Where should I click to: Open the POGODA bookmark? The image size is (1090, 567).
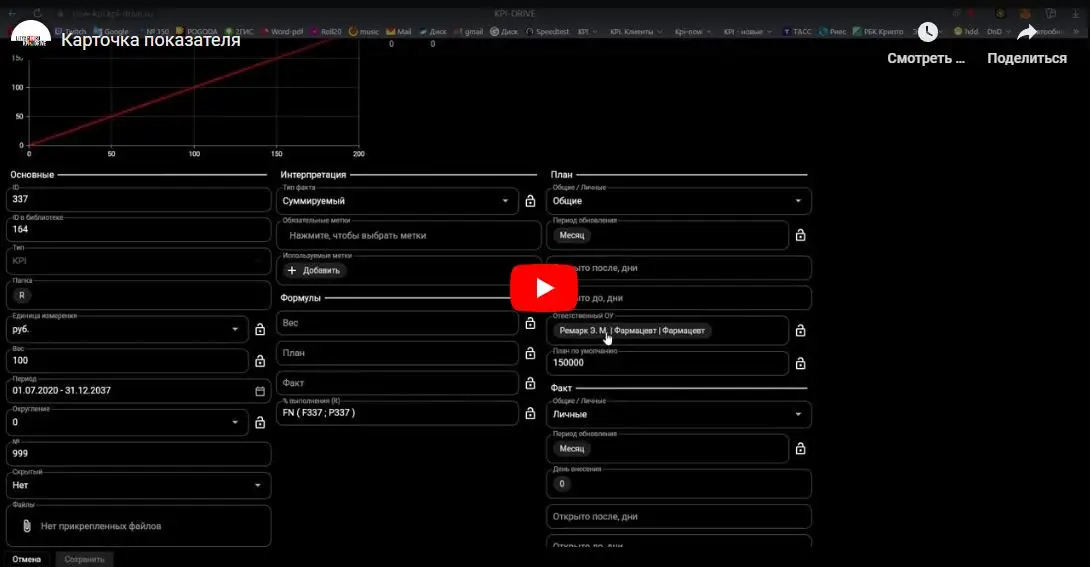[197, 32]
